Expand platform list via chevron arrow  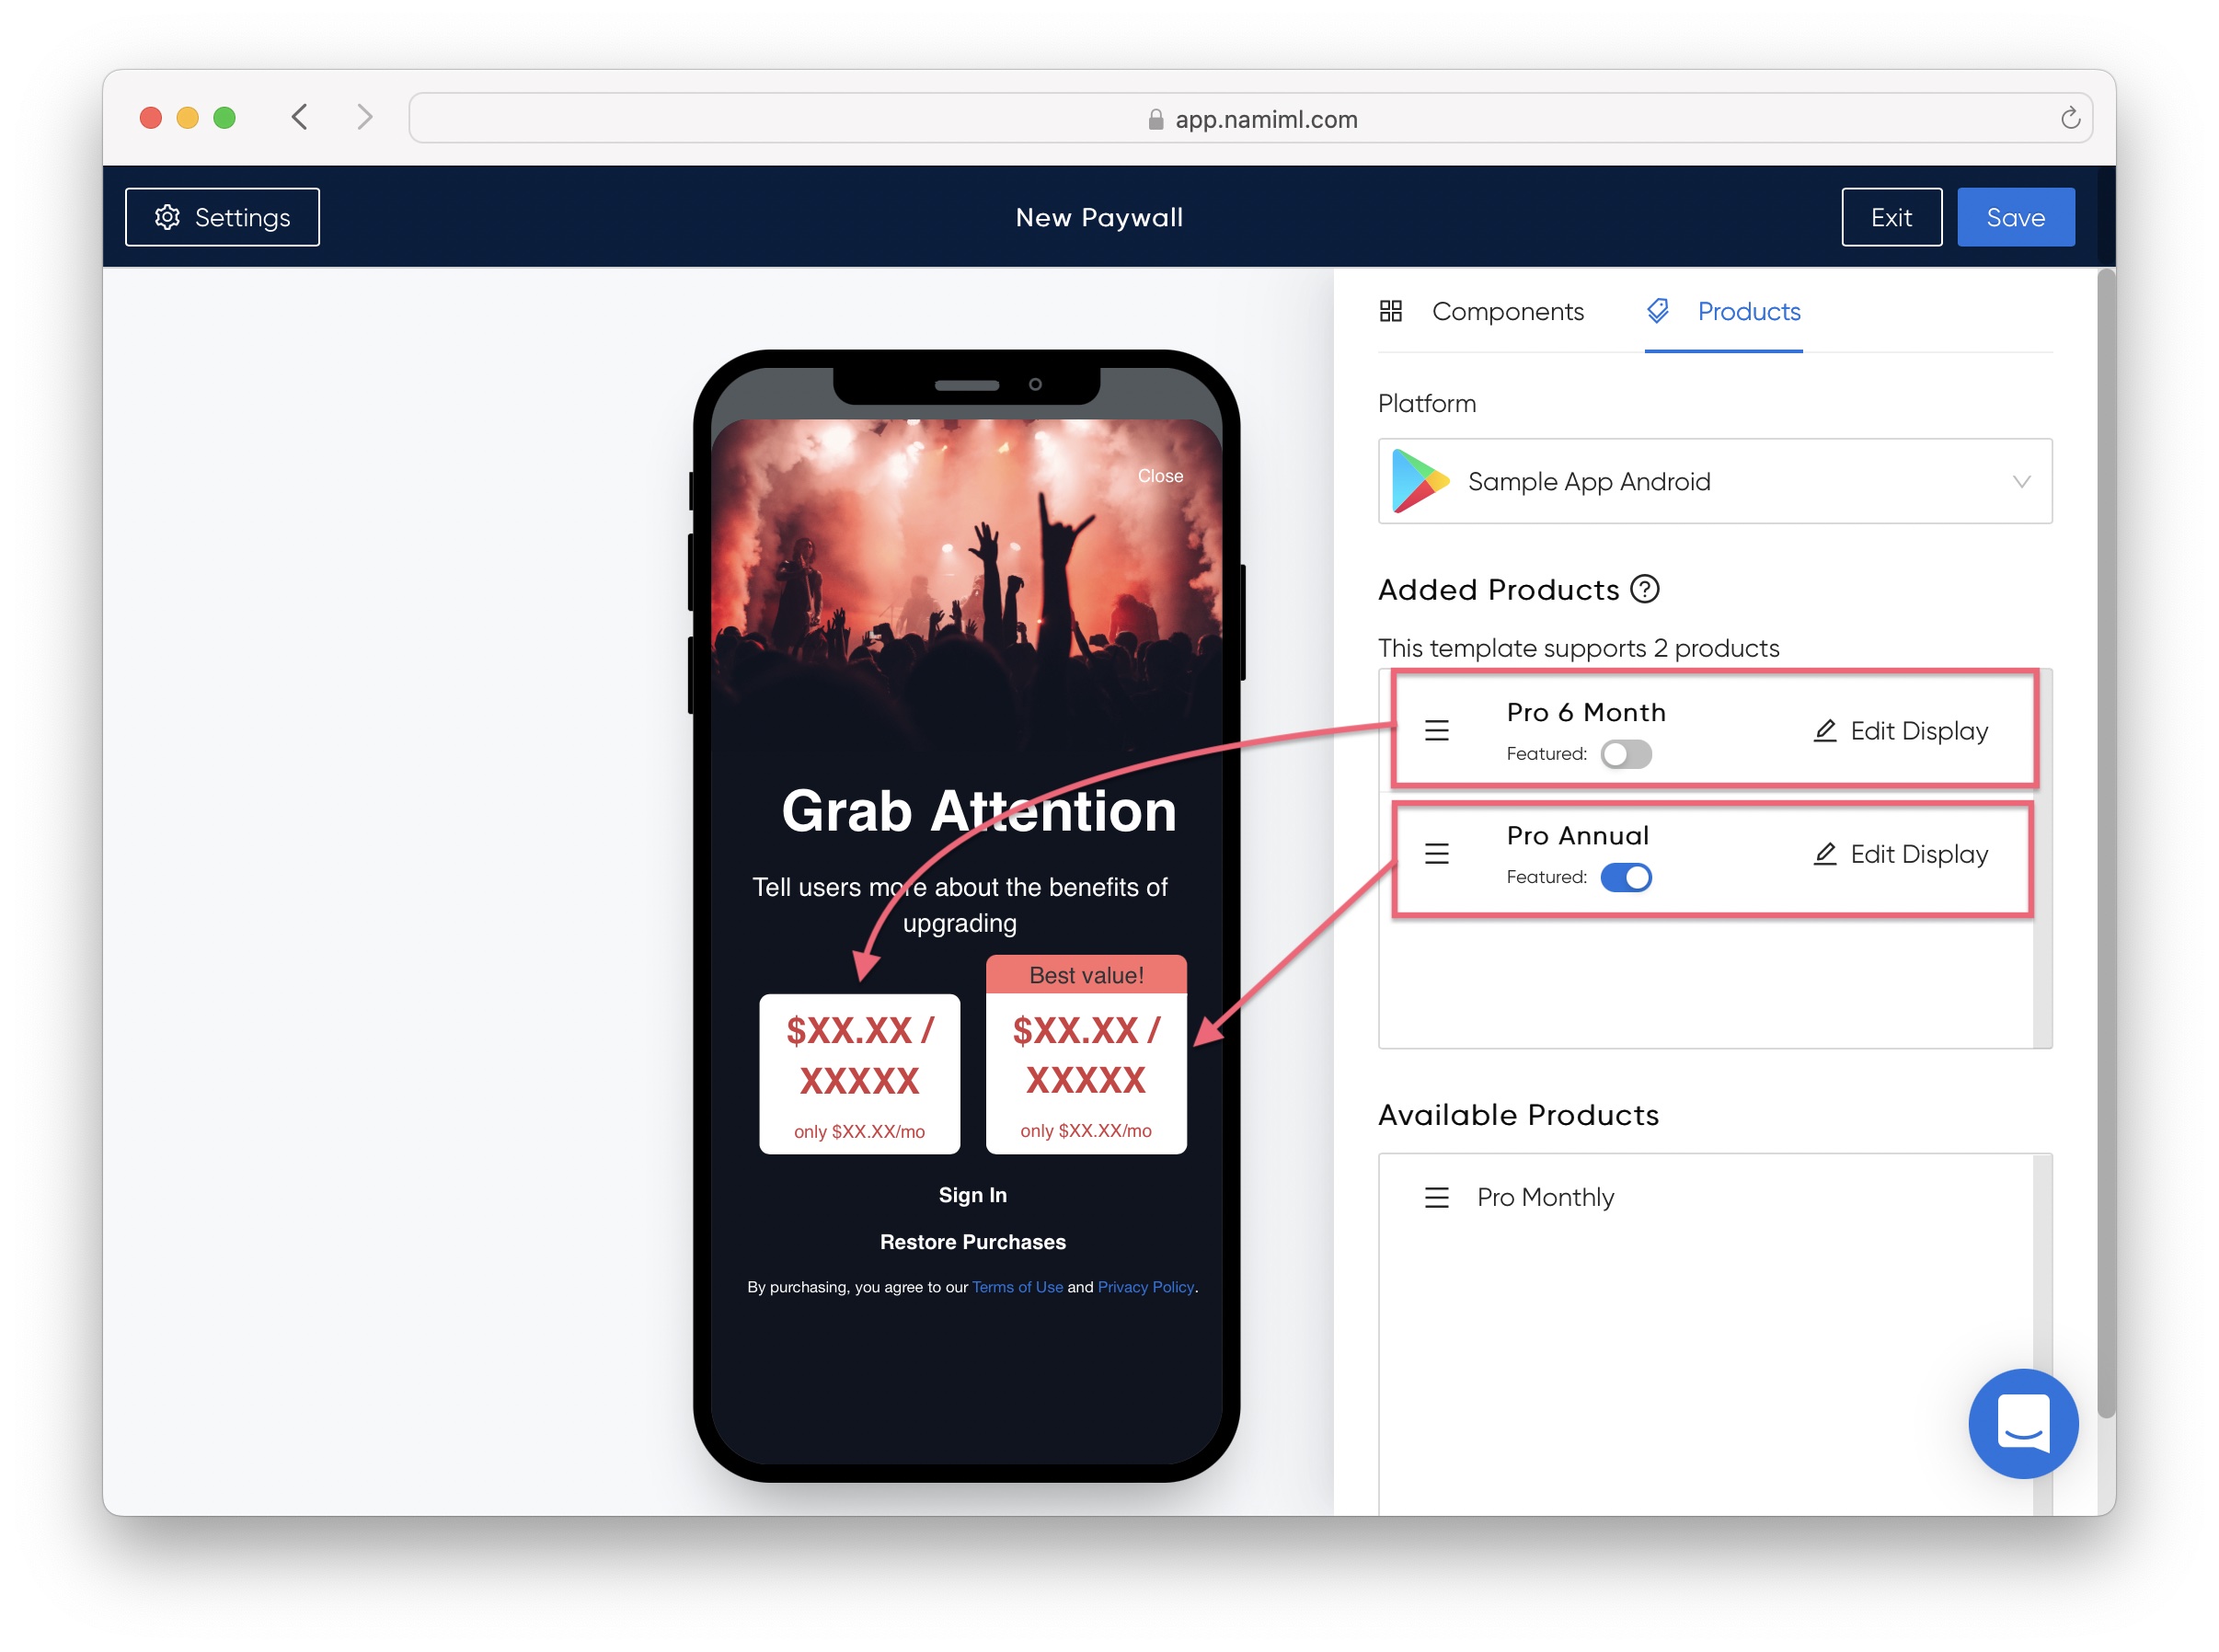pos(2020,482)
